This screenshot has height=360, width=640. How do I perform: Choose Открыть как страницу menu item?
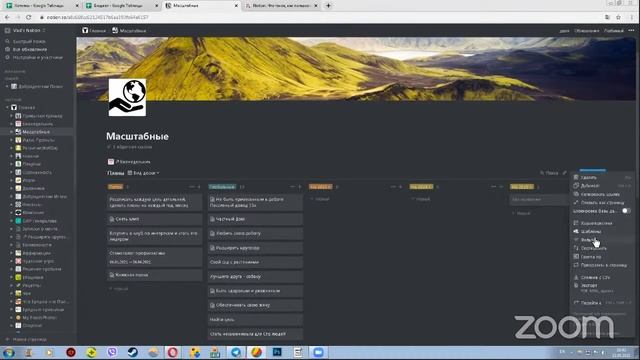[x=602, y=202]
